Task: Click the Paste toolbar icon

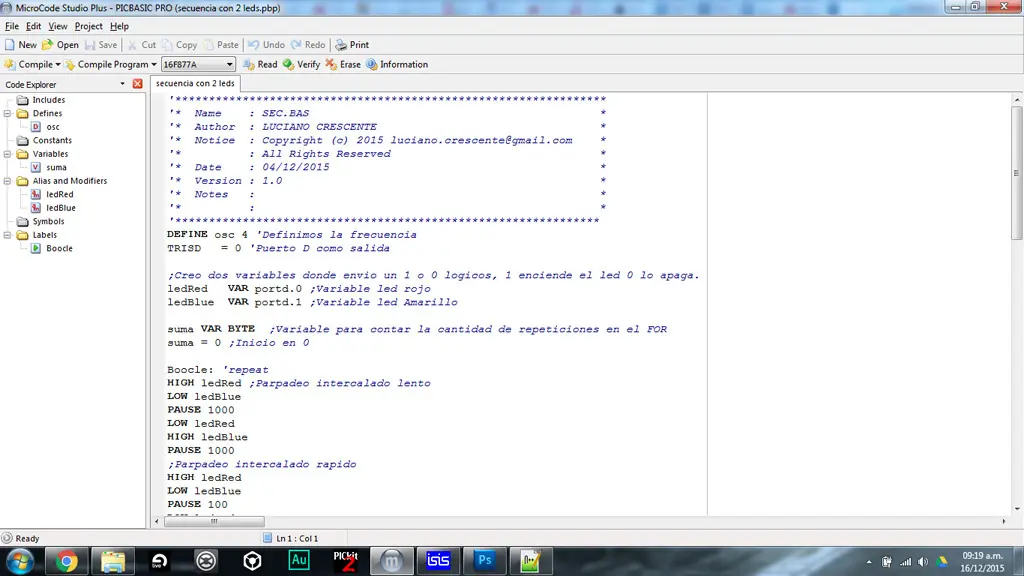Action: pyautogui.click(x=209, y=45)
